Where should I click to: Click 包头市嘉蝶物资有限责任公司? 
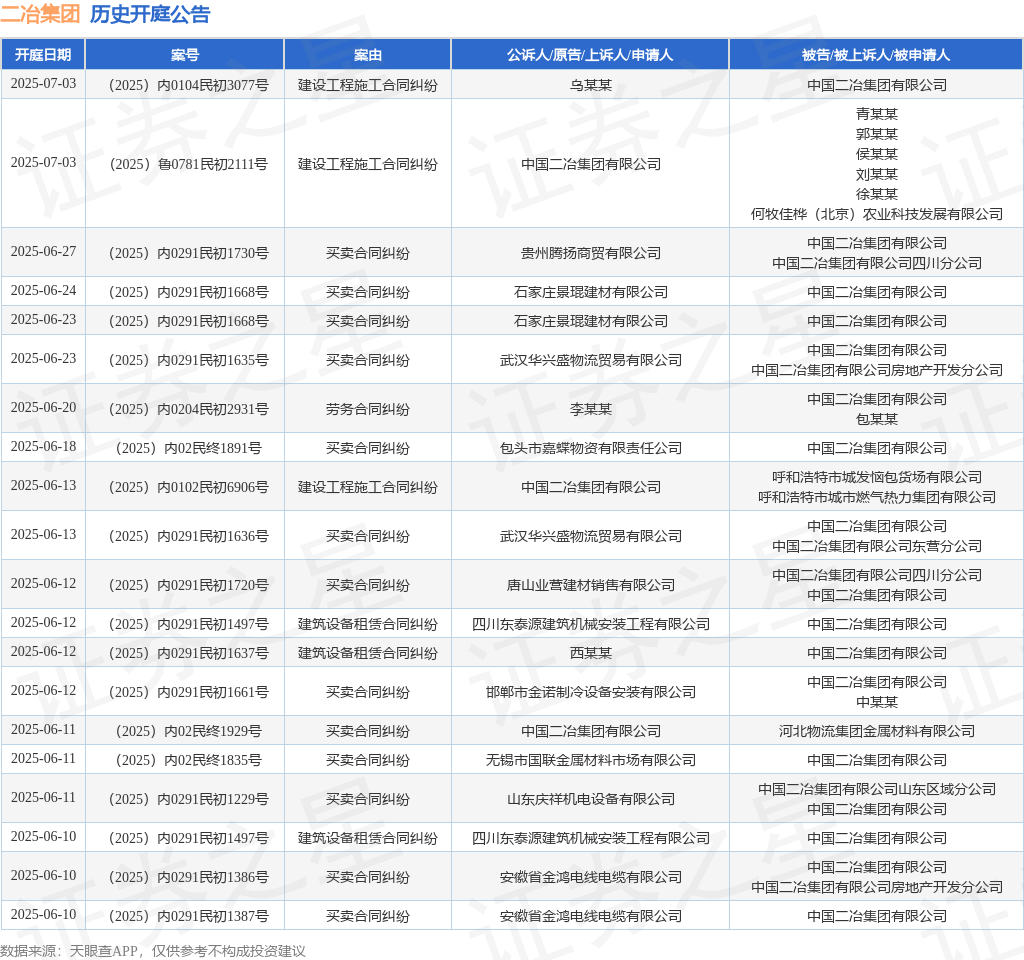[x=590, y=448]
